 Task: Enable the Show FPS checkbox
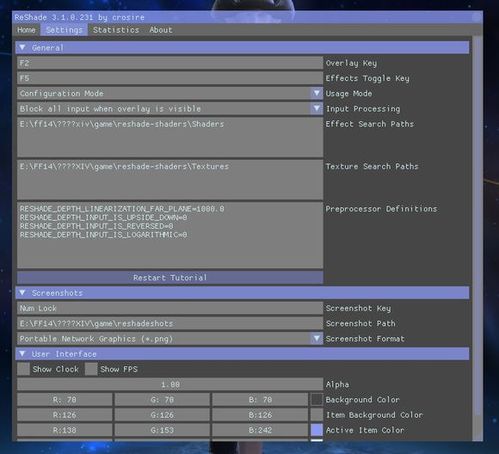click(91, 369)
